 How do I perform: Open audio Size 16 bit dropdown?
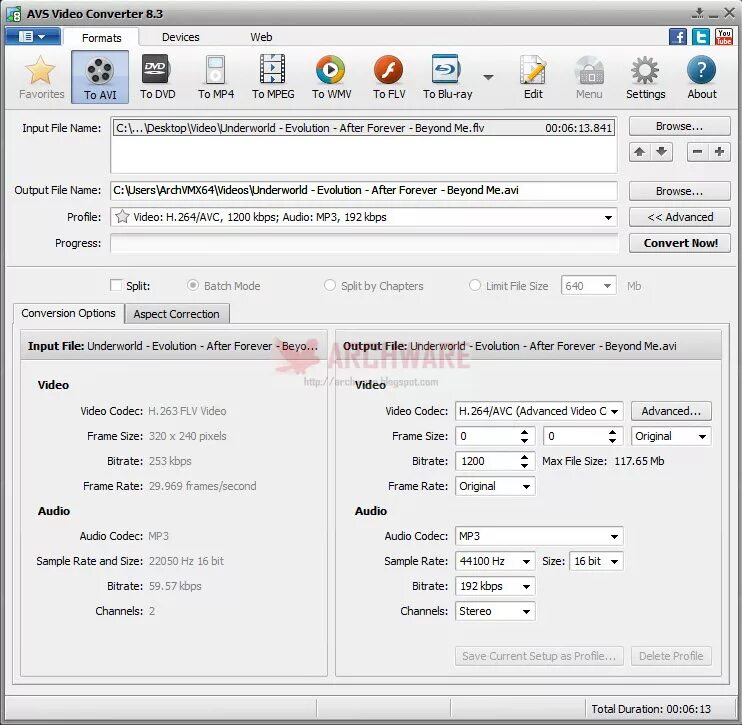[x=596, y=561]
